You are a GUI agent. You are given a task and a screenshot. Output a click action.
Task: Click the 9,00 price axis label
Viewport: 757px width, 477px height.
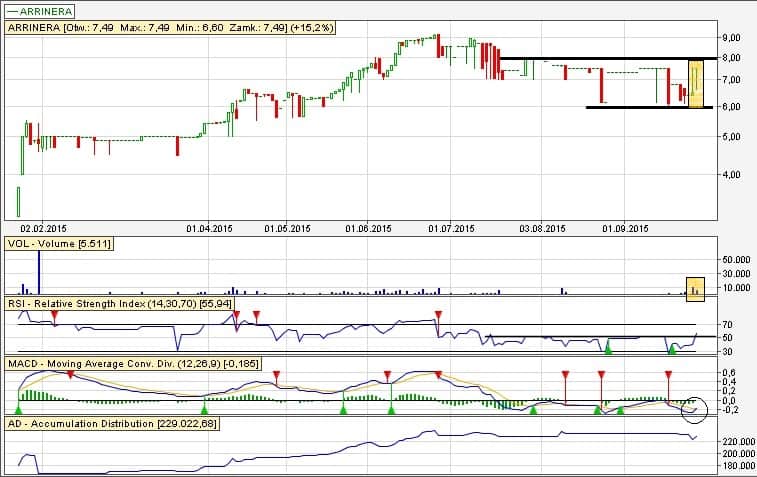(x=731, y=37)
